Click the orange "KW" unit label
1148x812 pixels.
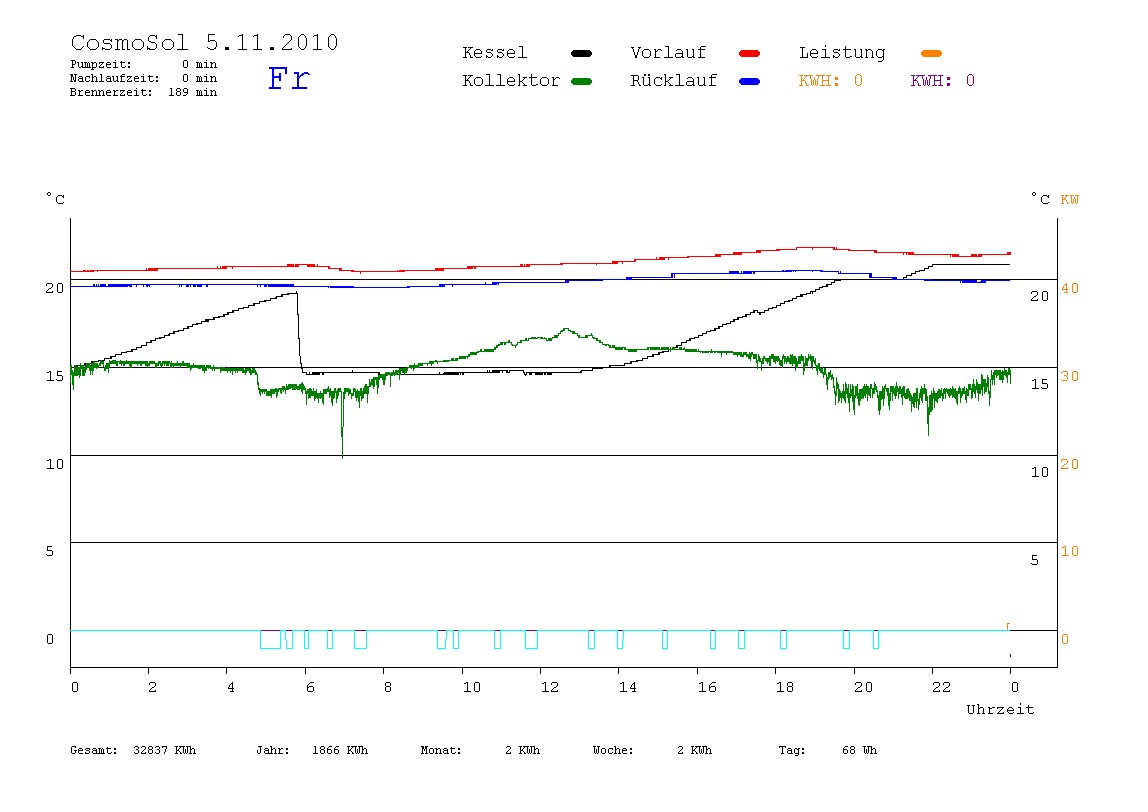(1070, 200)
